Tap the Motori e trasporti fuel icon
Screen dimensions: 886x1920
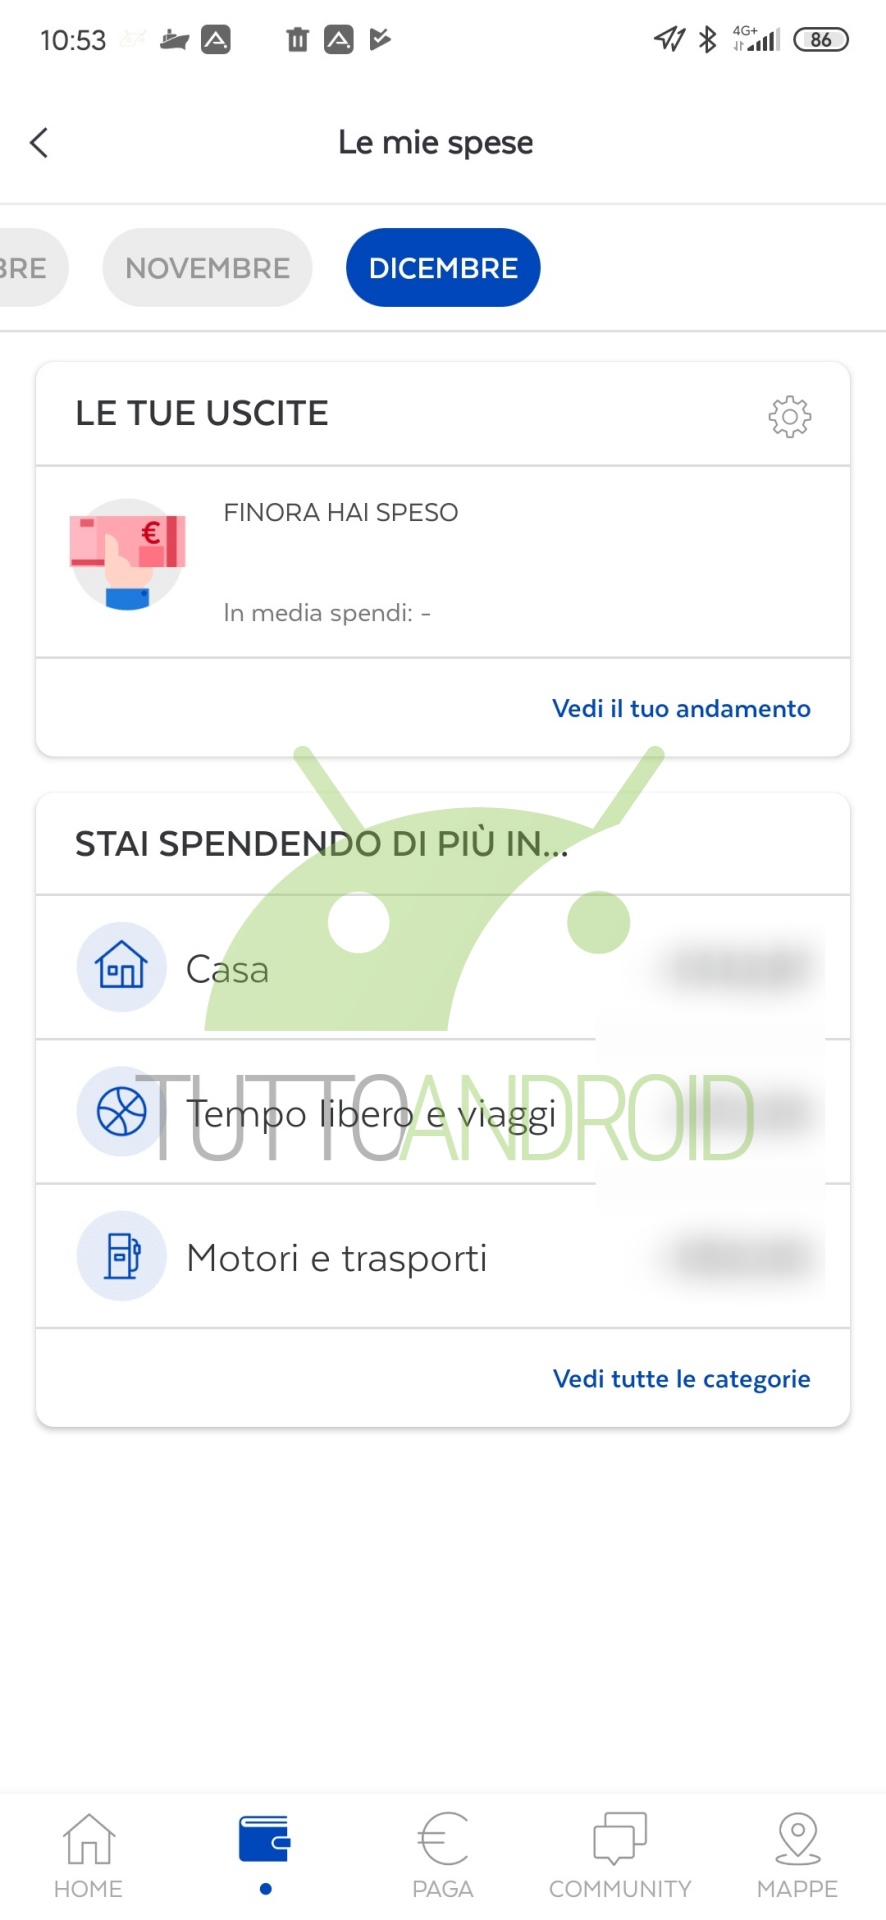tap(121, 1256)
